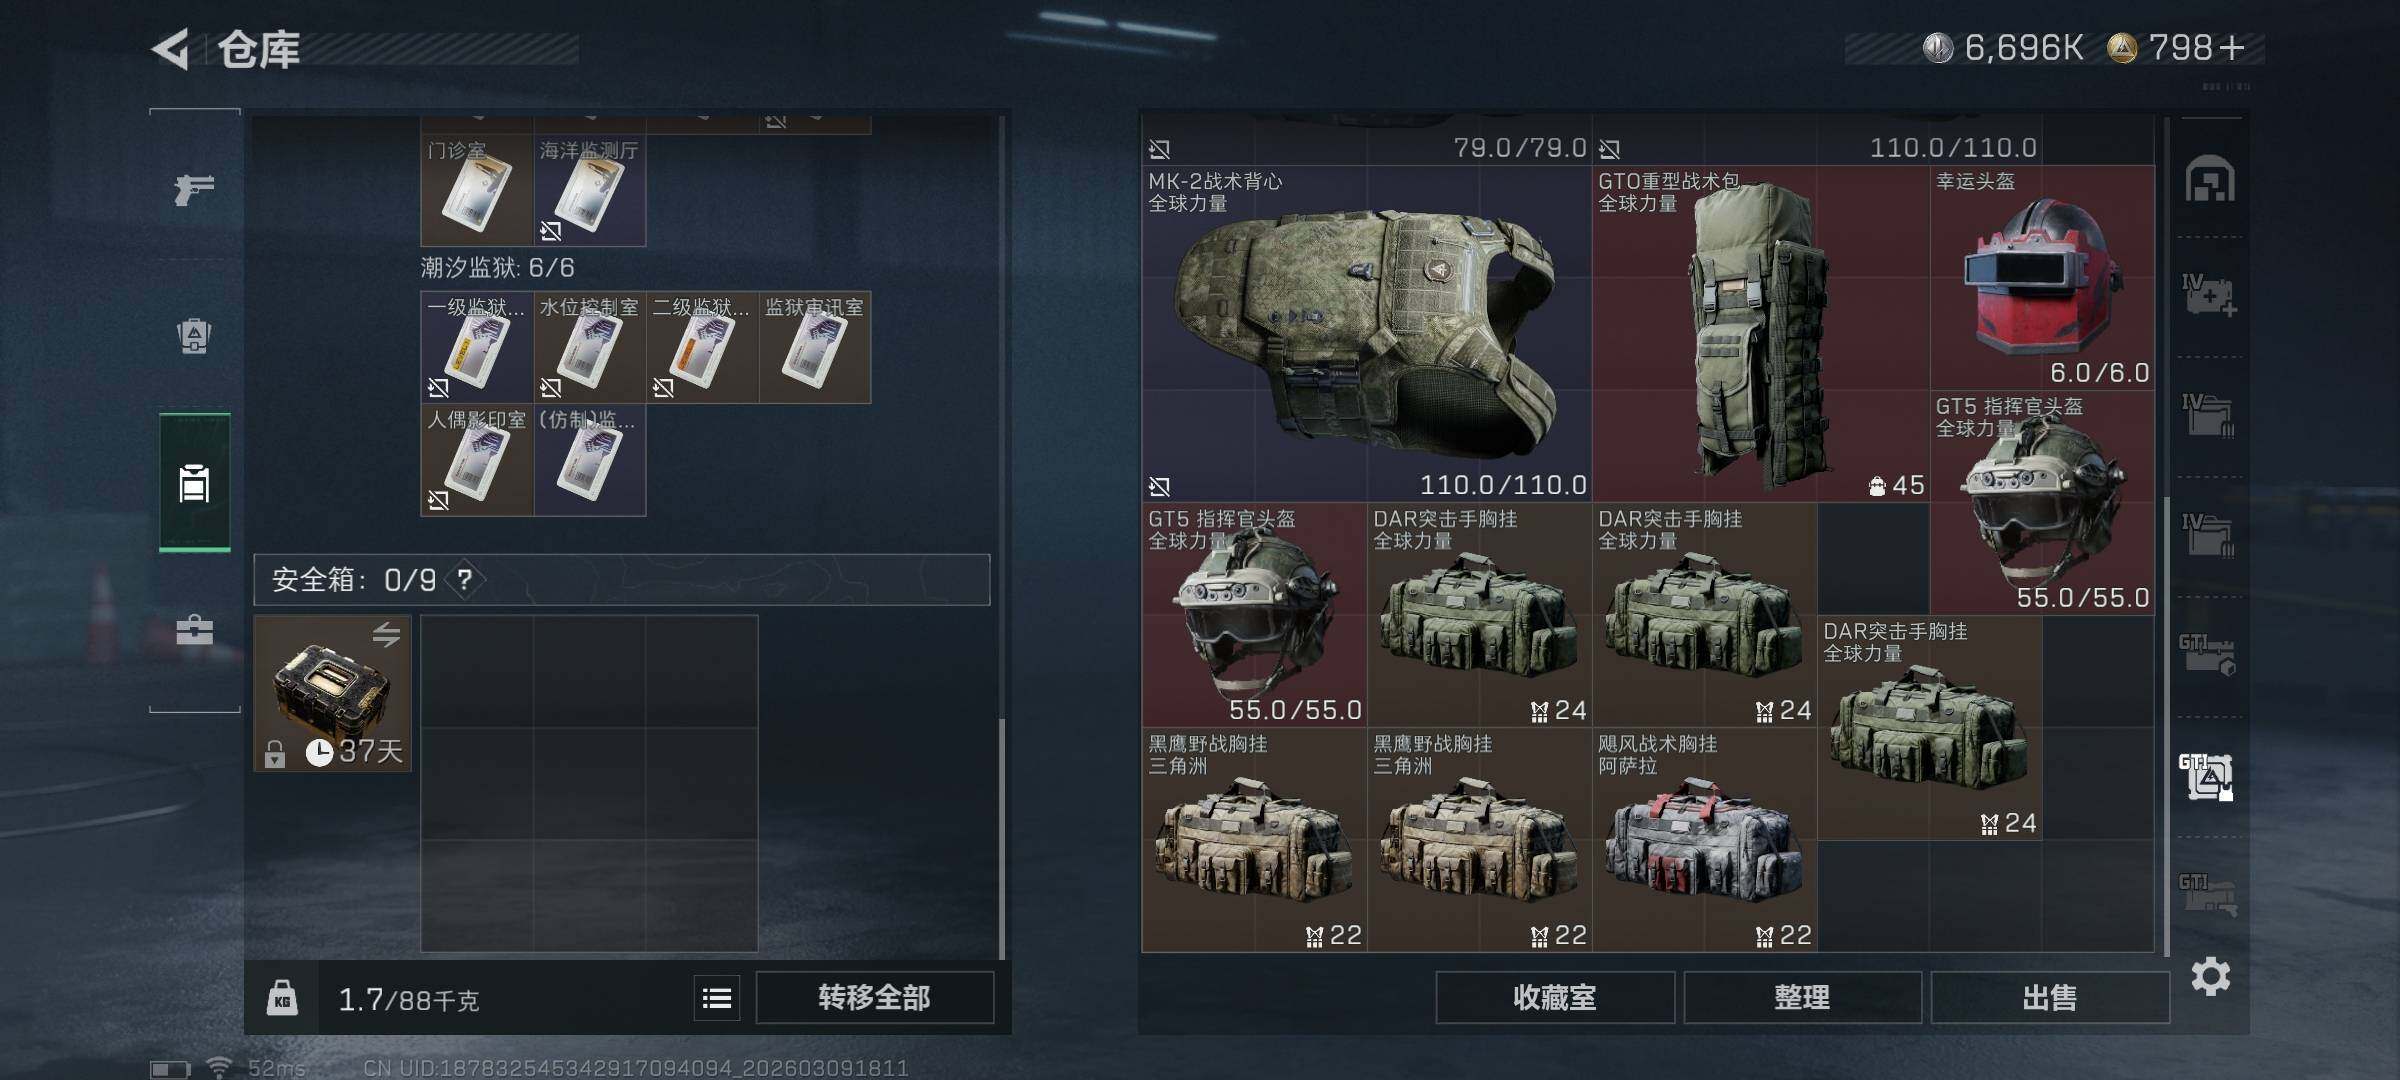2400x1080 pixels.
Task: Open settings gear icon at bottom right
Action: tap(2211, 976)
